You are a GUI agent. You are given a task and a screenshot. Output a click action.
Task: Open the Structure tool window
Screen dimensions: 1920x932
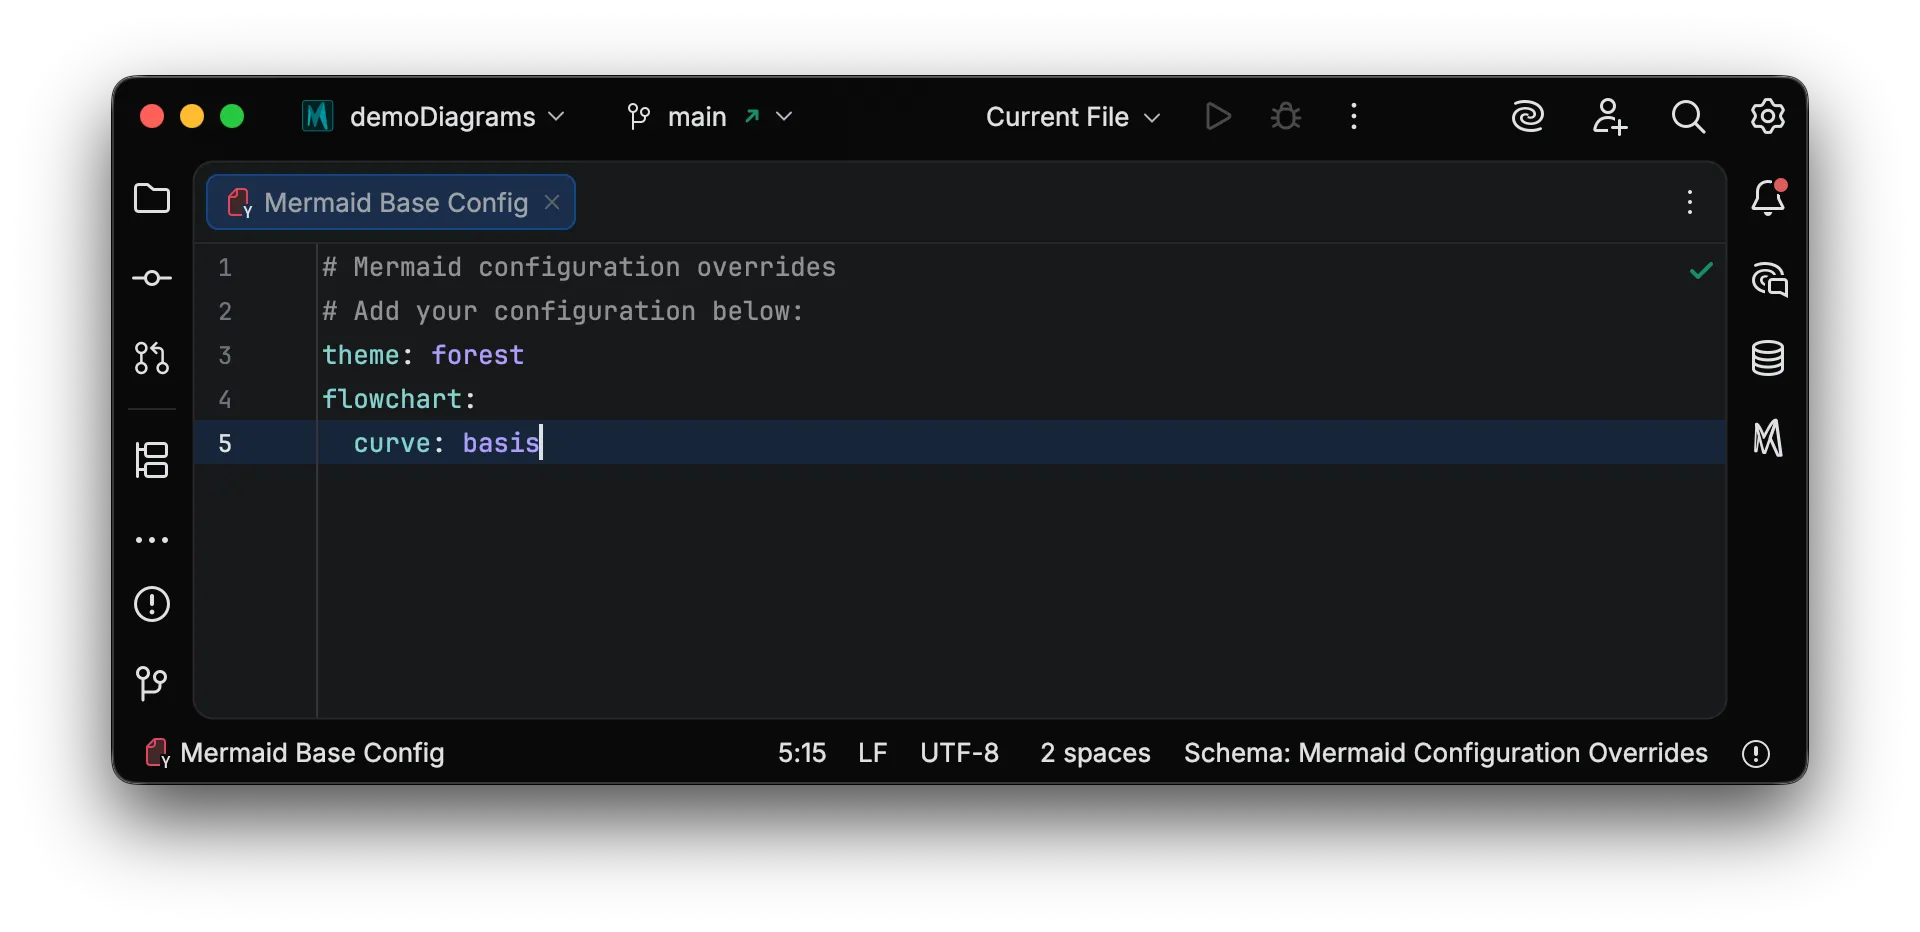pyautogui.click(x=151, y=460)
